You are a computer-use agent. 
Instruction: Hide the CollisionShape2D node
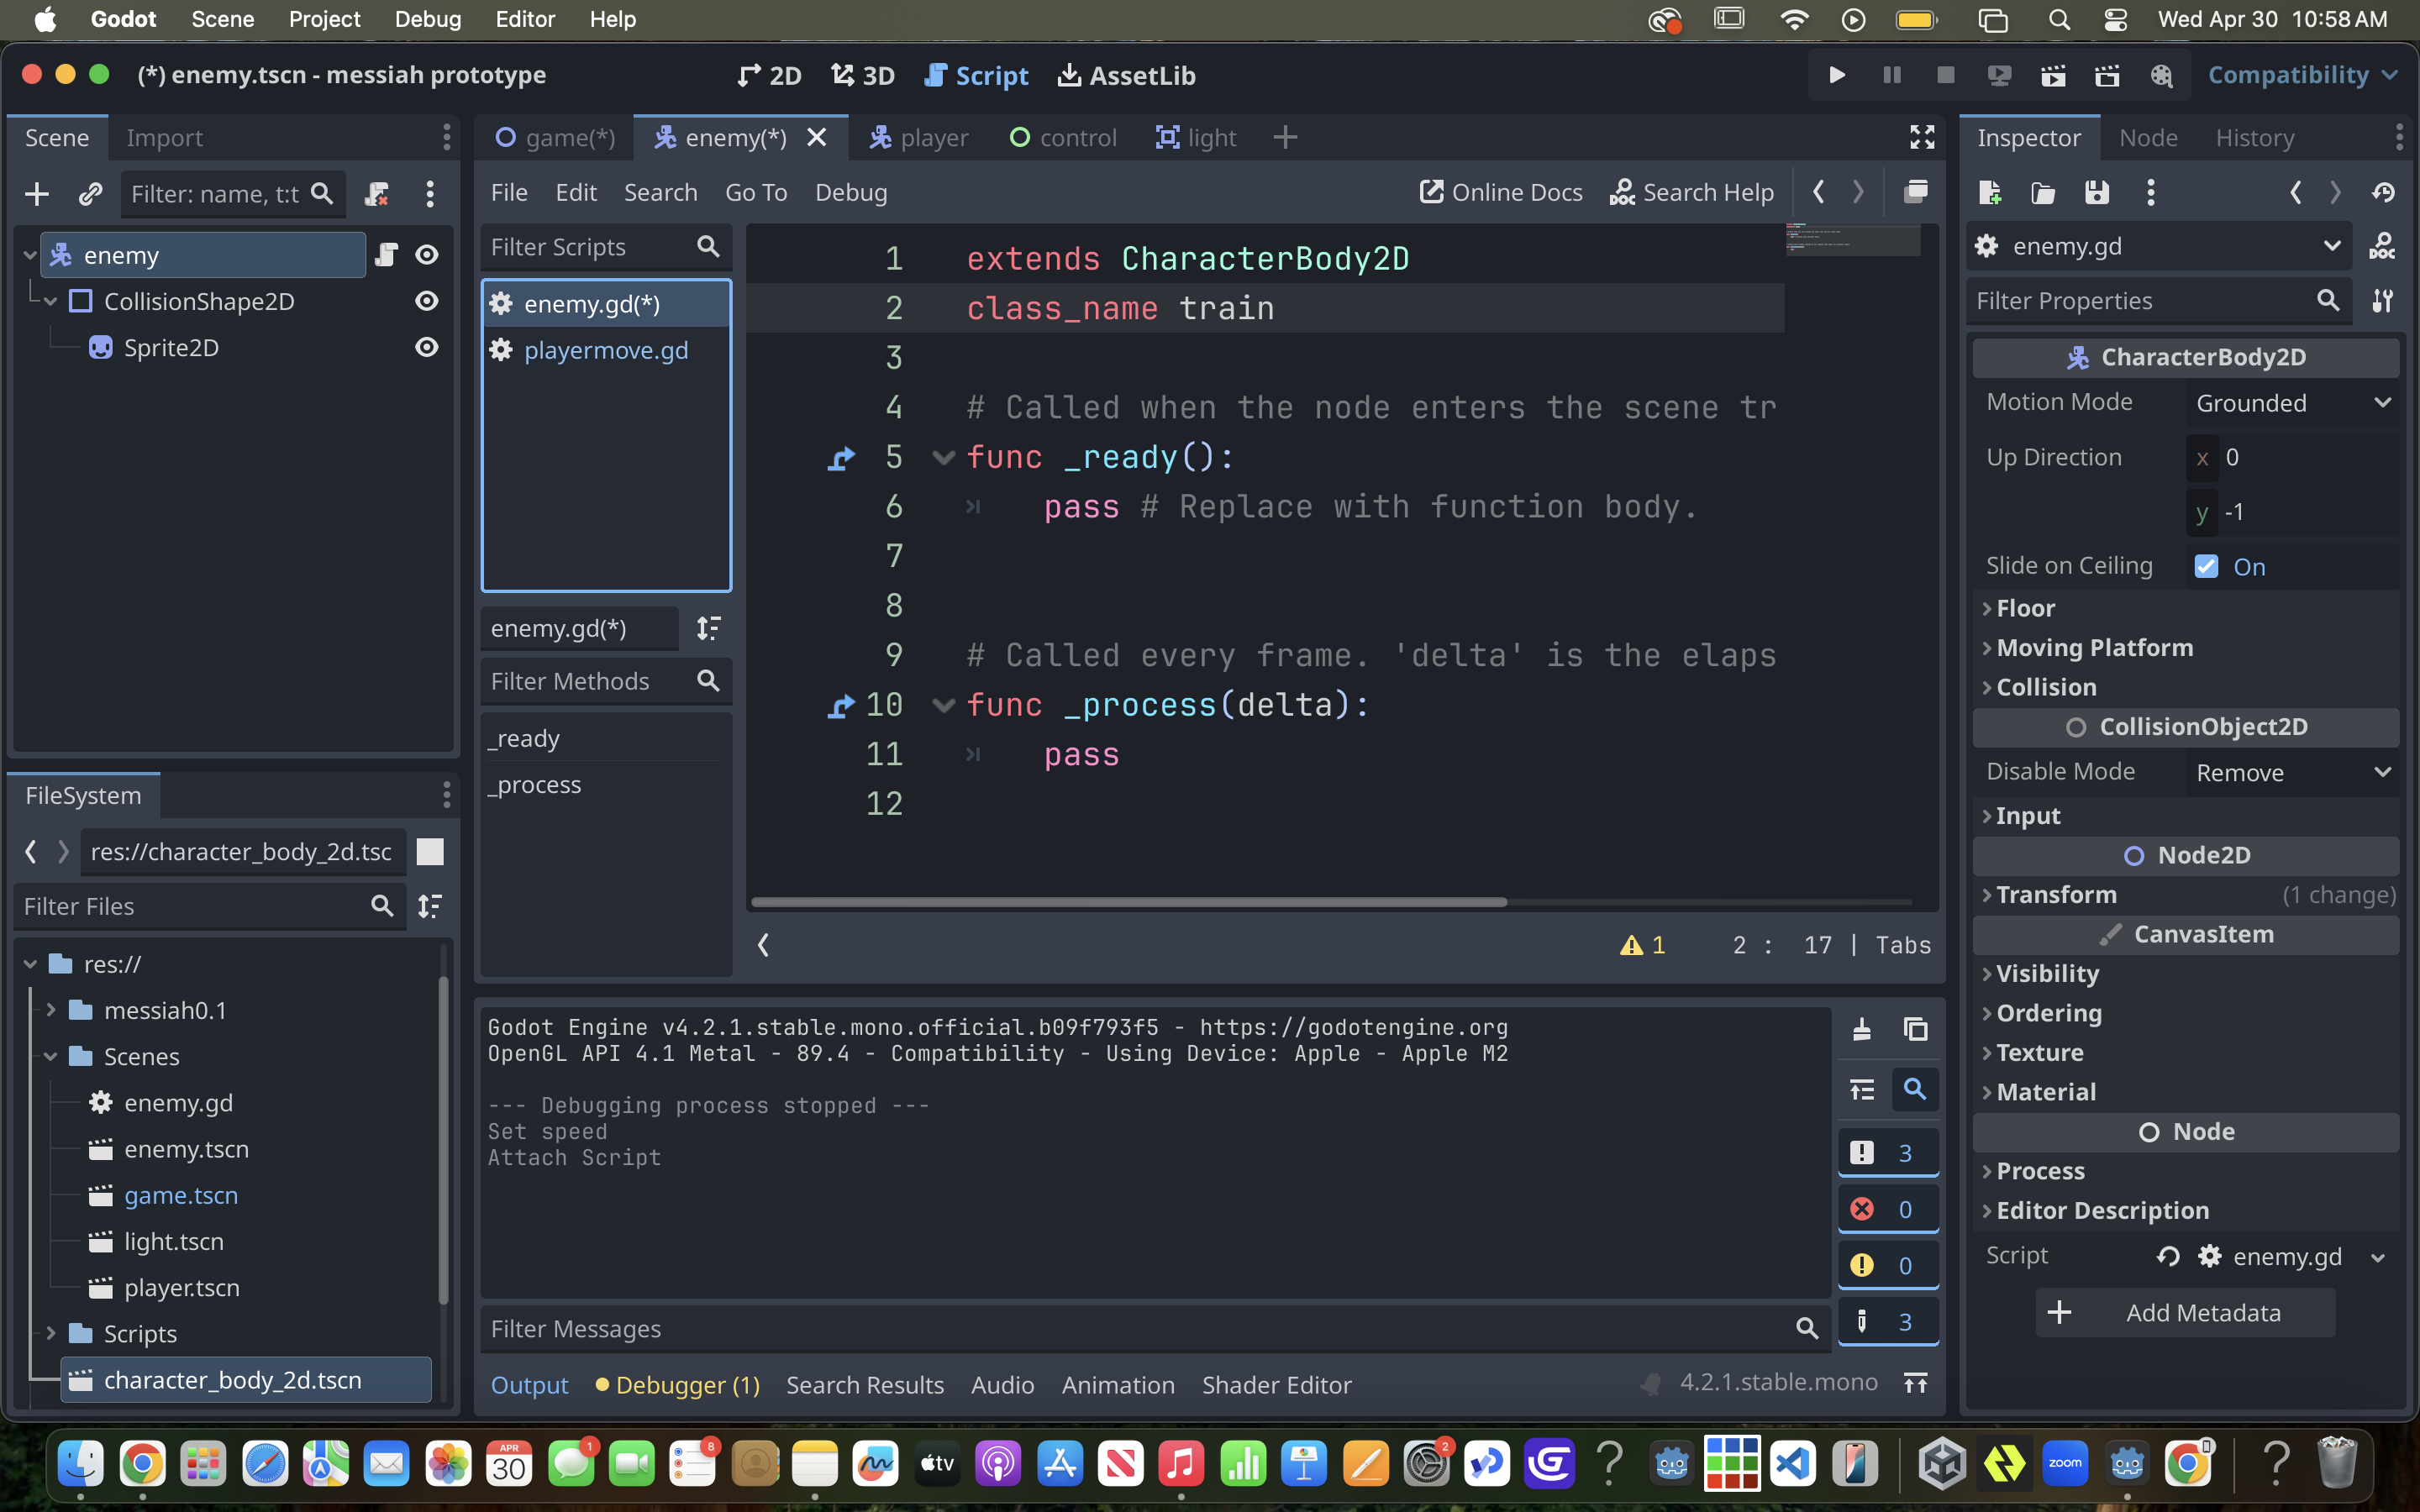tap(427, 301)
